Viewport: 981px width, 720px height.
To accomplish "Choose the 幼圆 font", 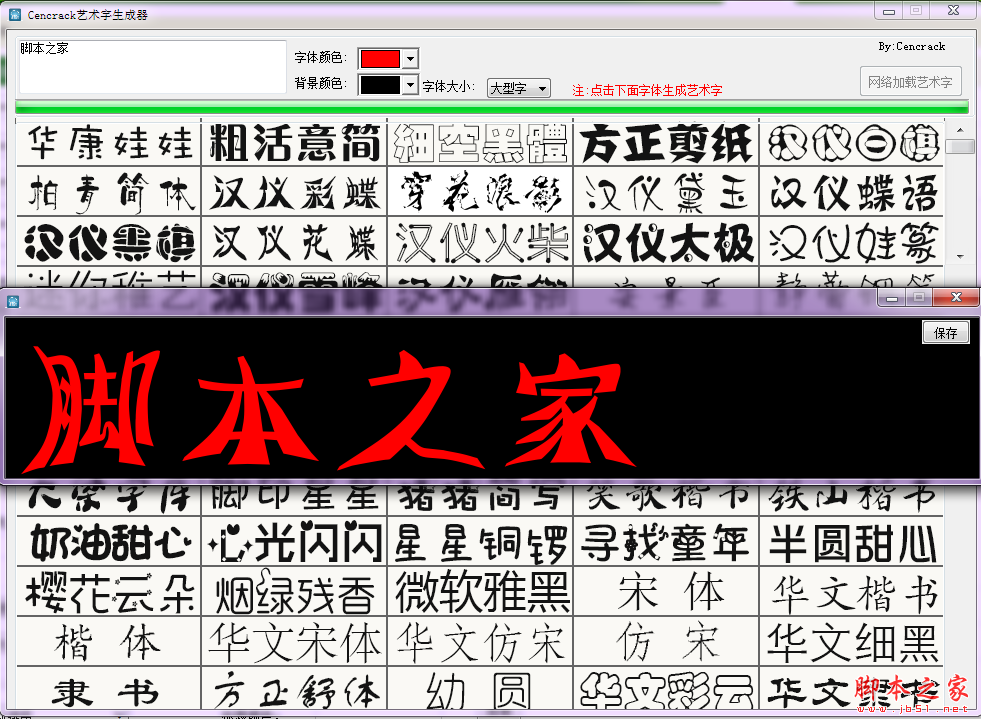I will click(x=480, y=690).
